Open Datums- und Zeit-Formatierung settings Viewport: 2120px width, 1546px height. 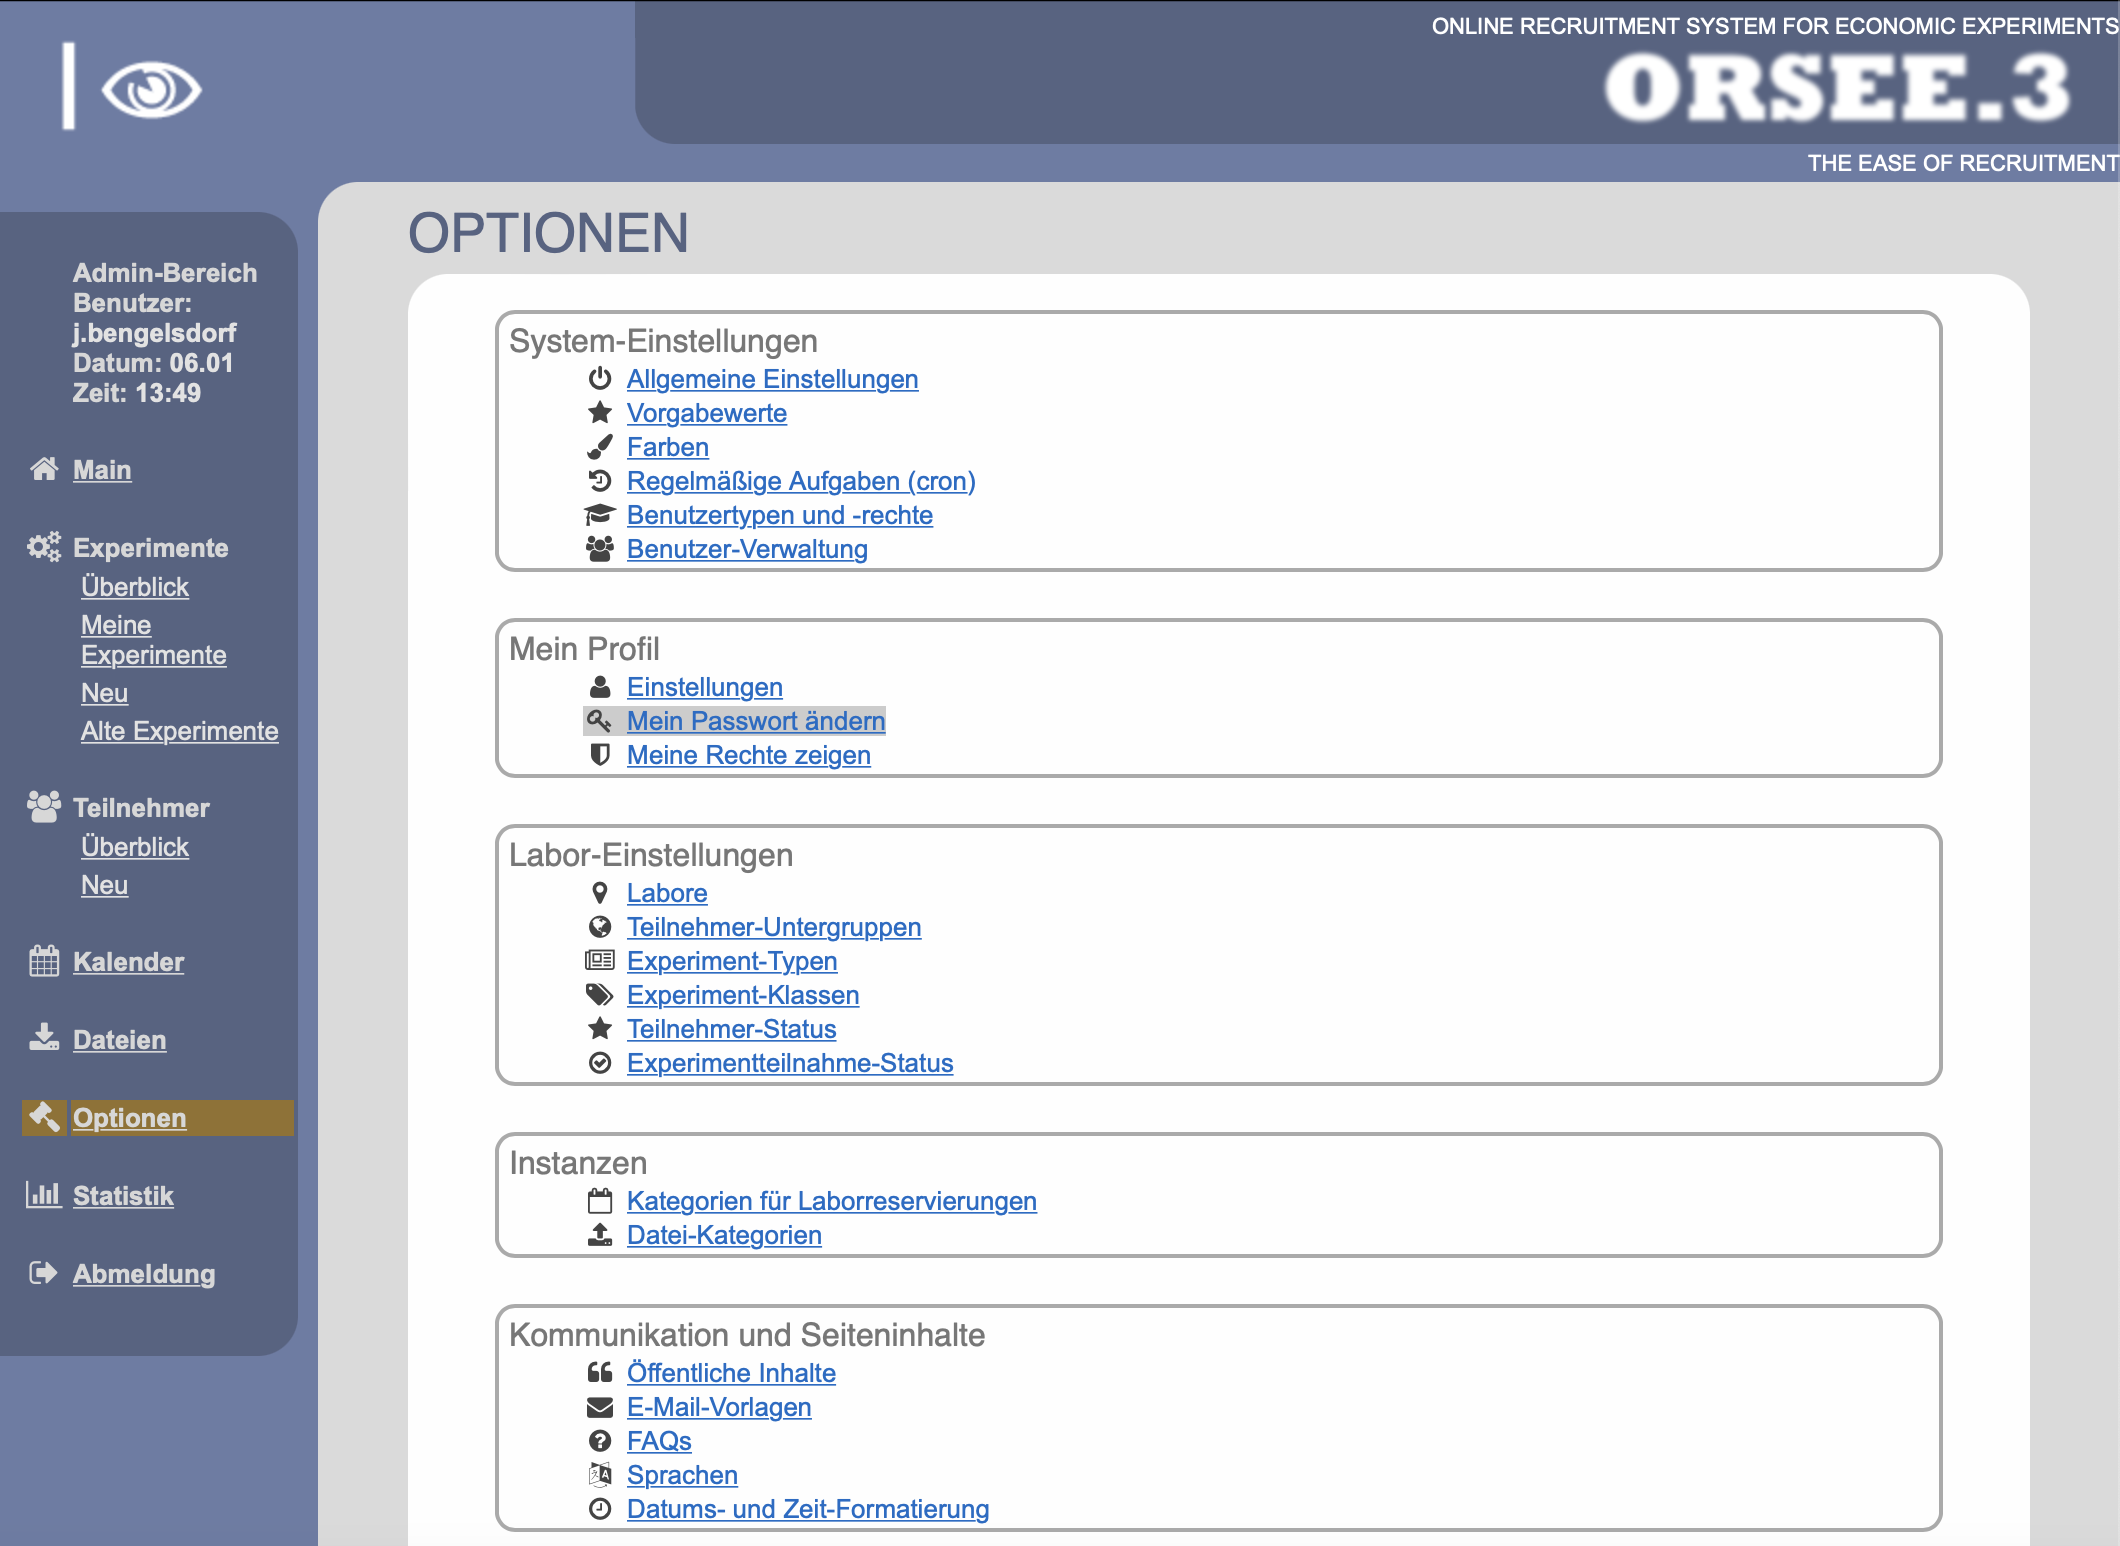coord(807,1509)
